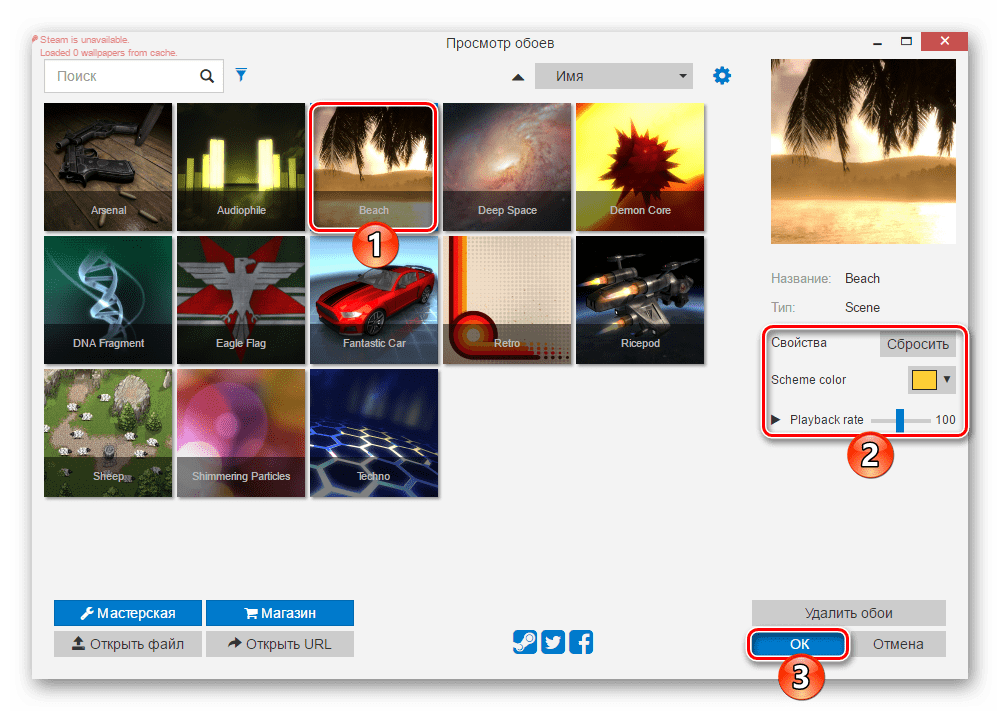
Task: Open the Имя sort dropdown
Action: 613,77
